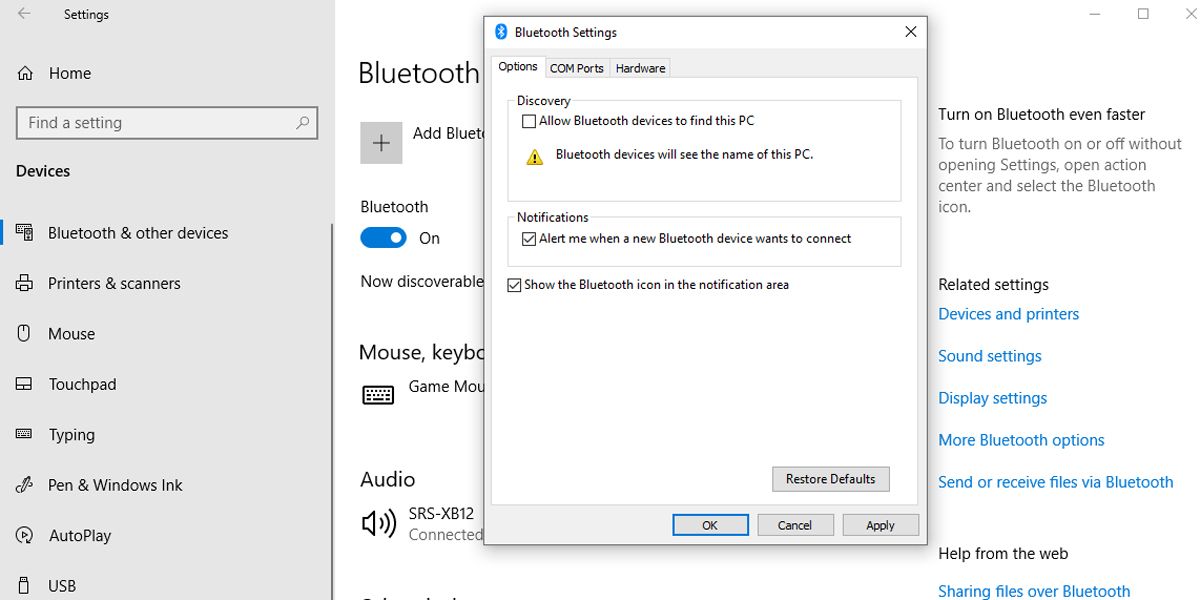Image resolution: width=1200 pixels, height=600 pixels.
Task: Uncheck Alert me when new device connects
Action: (529, 239)
